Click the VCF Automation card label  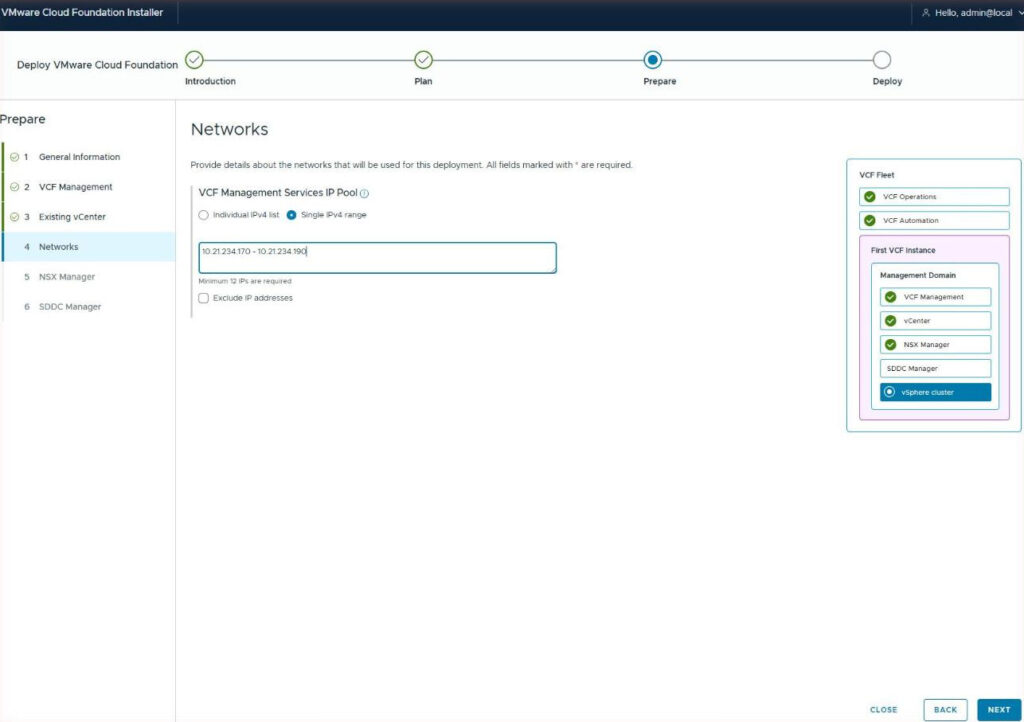click(910, 221)
